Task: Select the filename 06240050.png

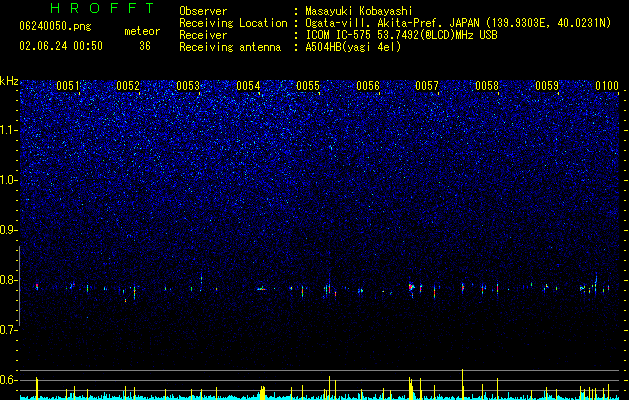Action: [55, 26]
